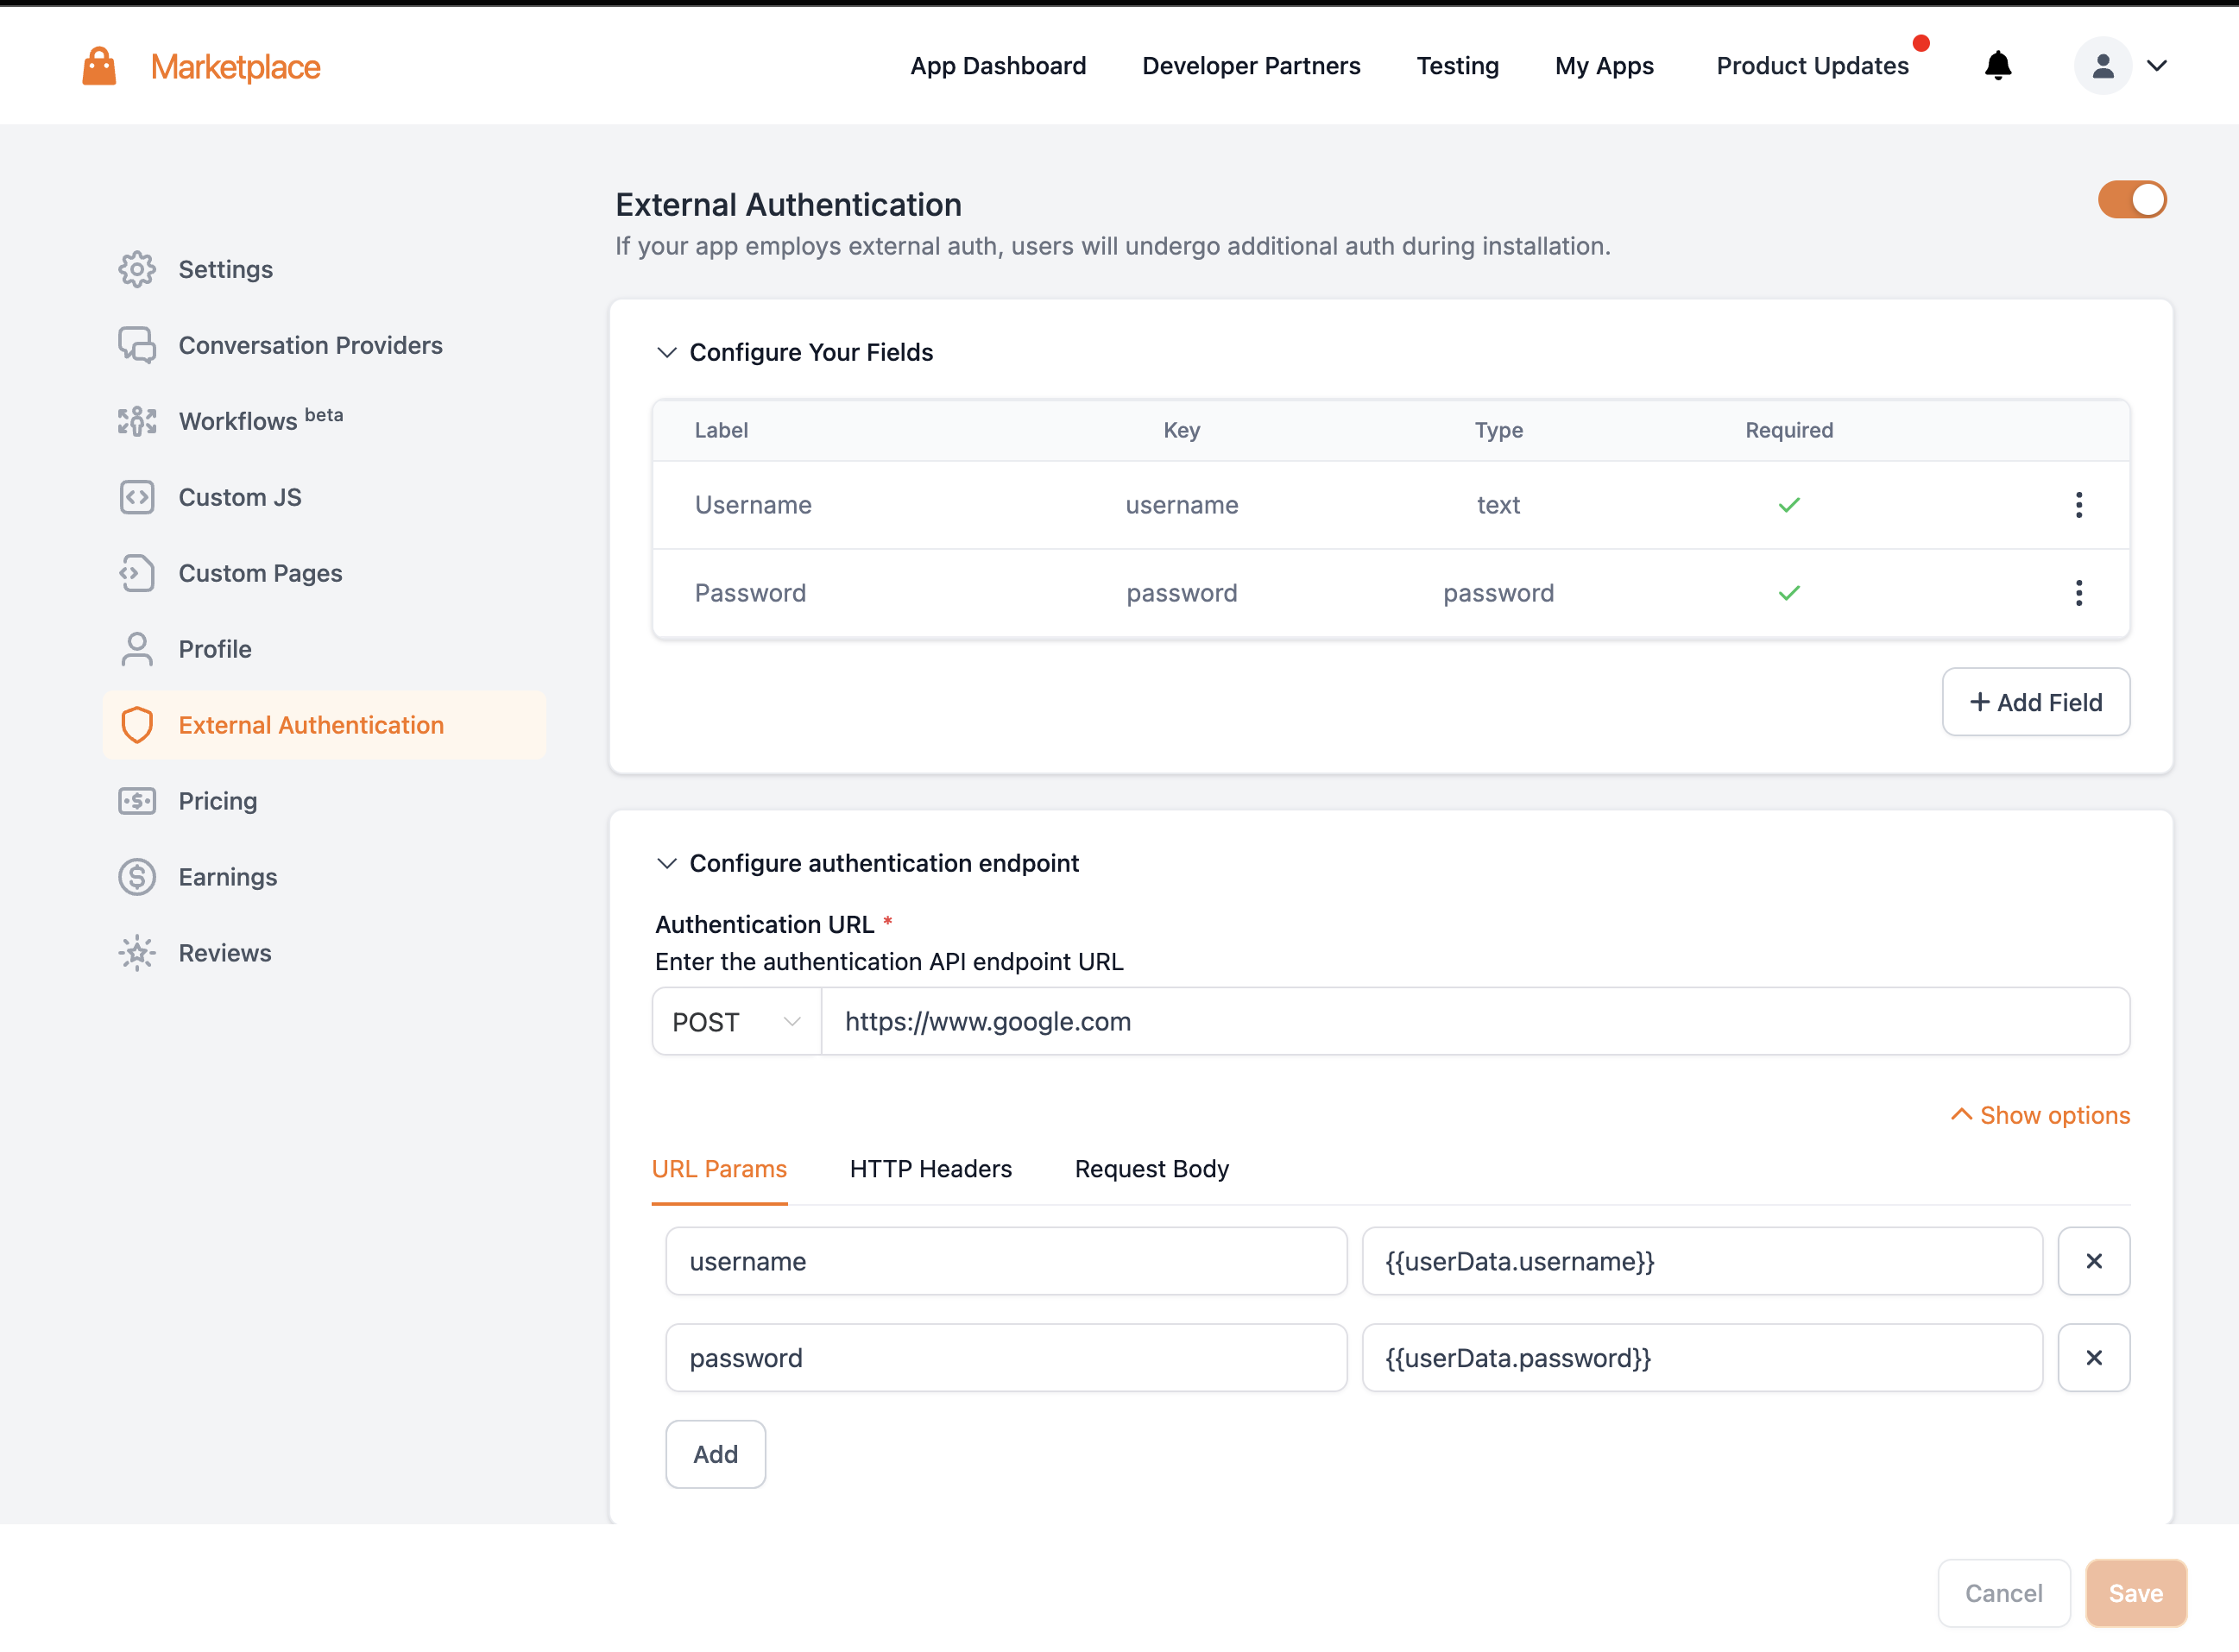Click the Cancel button
Image resolution: width=2239 pixels, height=1652 pixels.
tap(2003, 1593)
